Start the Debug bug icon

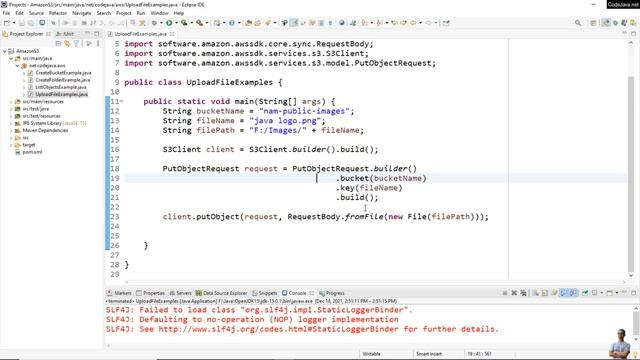pos(154,23)
